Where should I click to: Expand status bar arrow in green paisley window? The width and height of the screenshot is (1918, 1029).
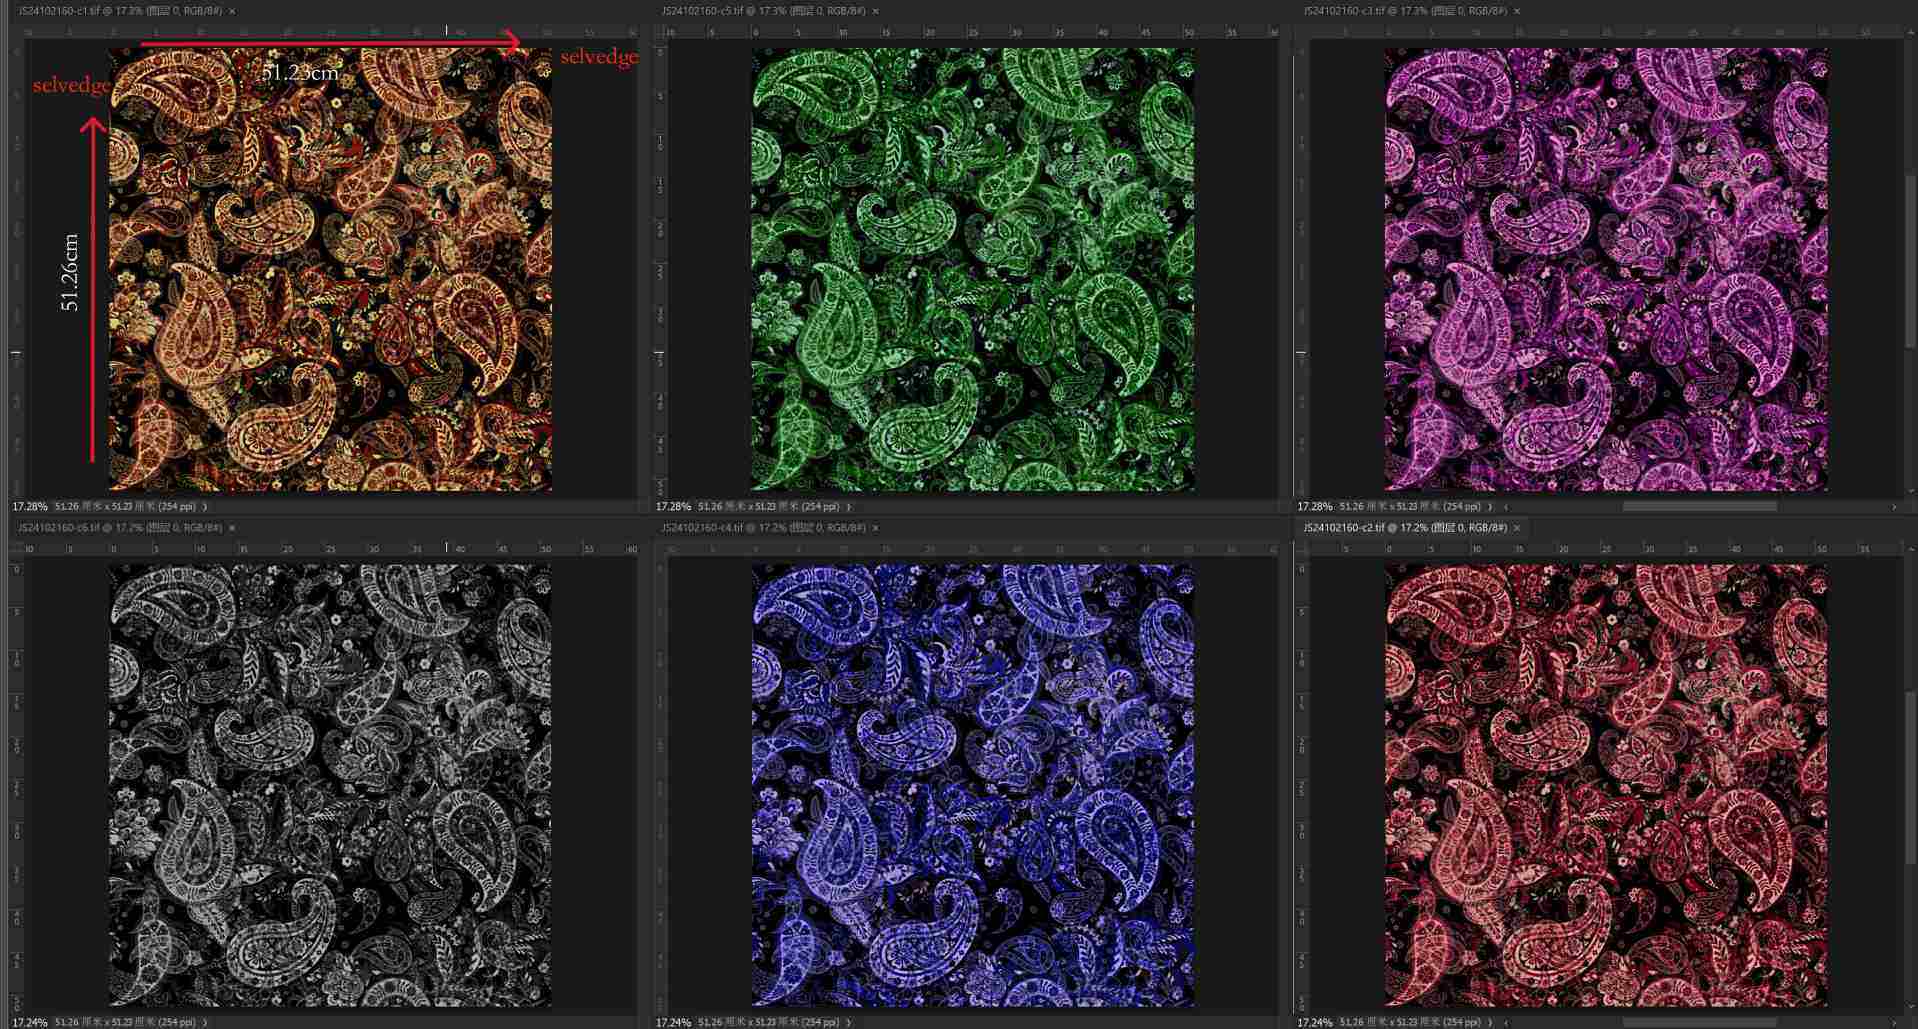(x=849, y=507)
